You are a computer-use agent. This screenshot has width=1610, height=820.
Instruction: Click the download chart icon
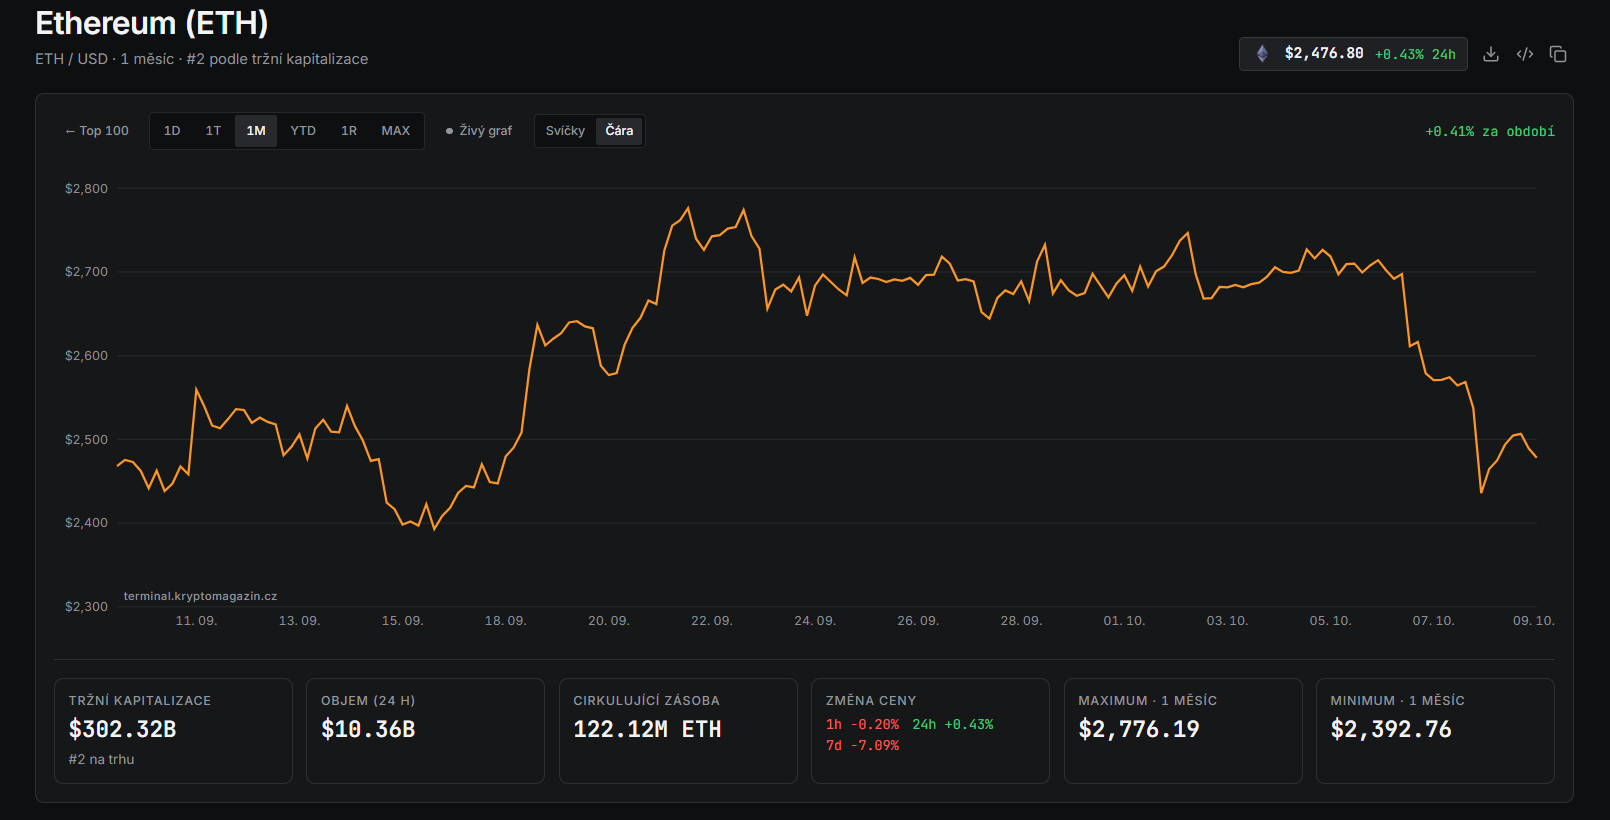click(1491, 54)
